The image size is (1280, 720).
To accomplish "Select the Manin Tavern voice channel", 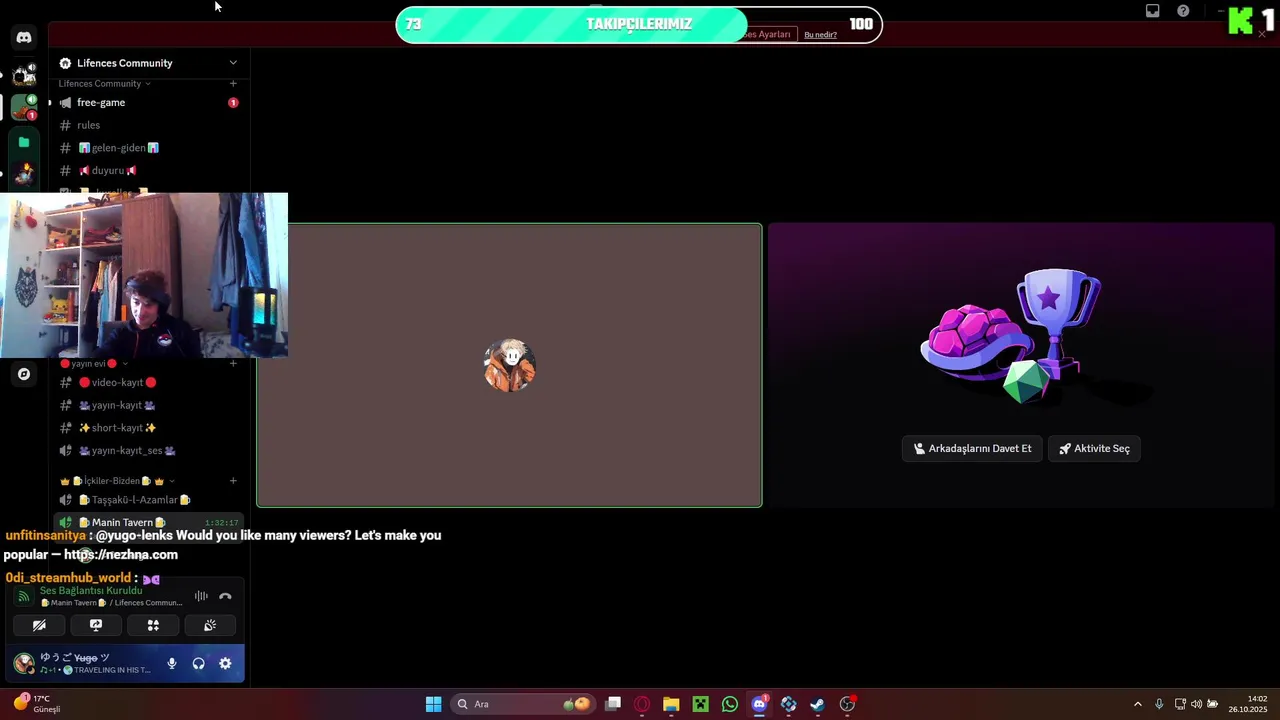I will tap(147, 523).
